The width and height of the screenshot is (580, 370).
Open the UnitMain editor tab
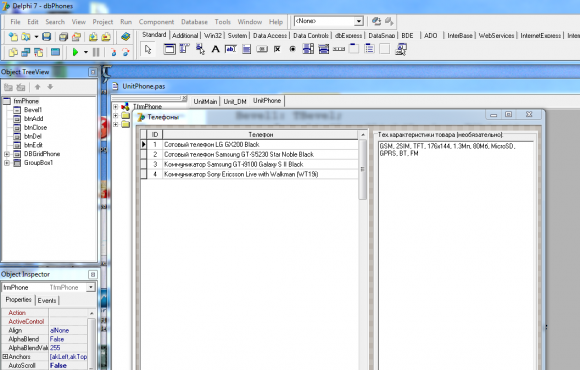(x=205, y=101)
